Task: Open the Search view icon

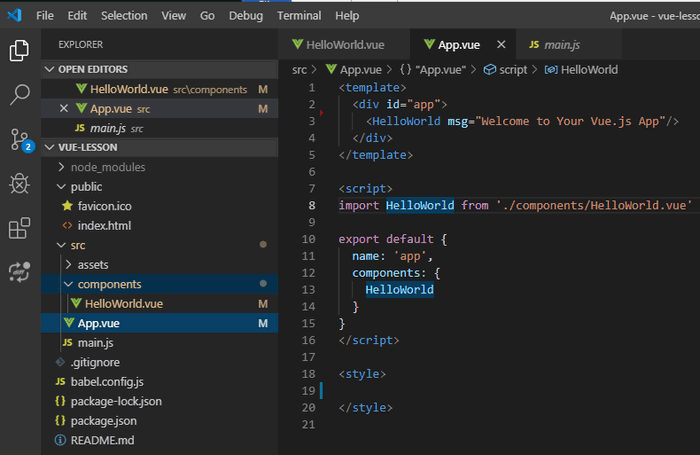Action: [x=19, y=95]
